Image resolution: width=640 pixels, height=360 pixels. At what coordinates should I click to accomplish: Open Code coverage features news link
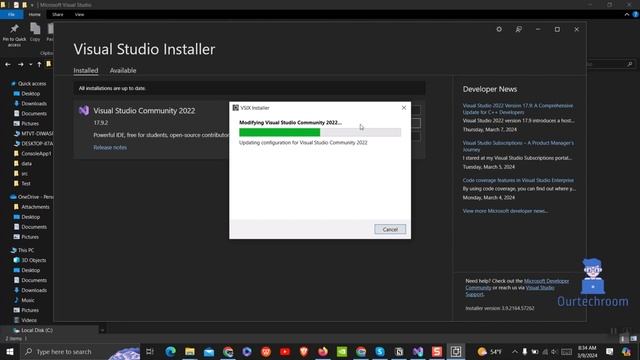click(518, 180)
